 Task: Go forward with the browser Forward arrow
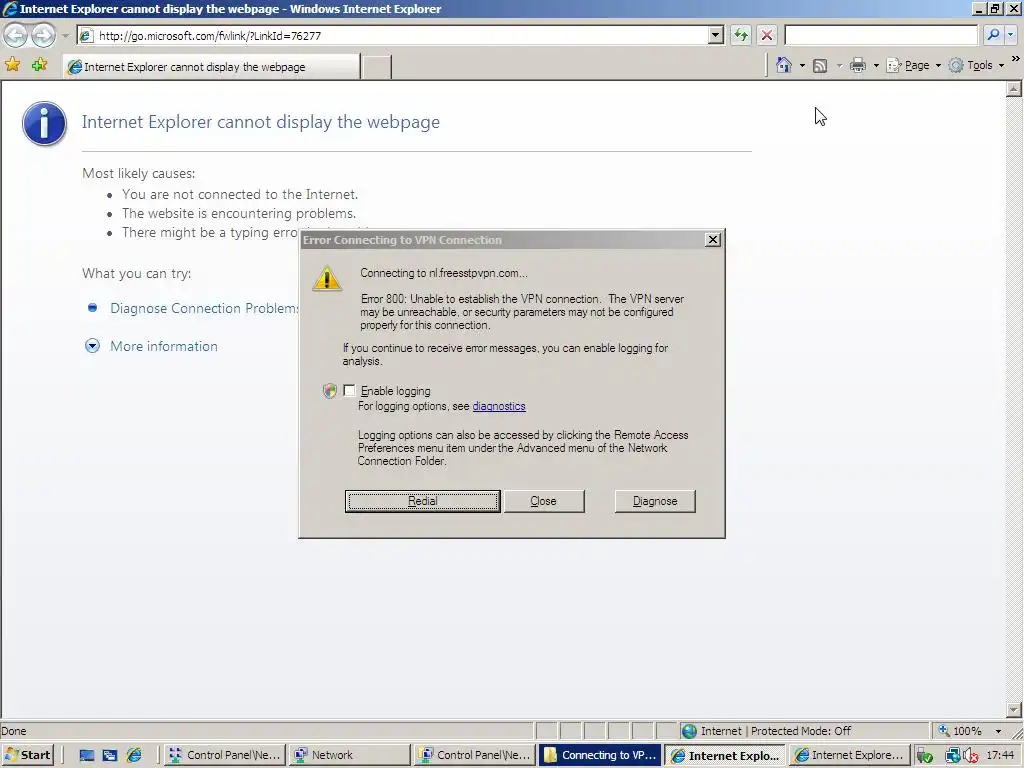point(43,35)
